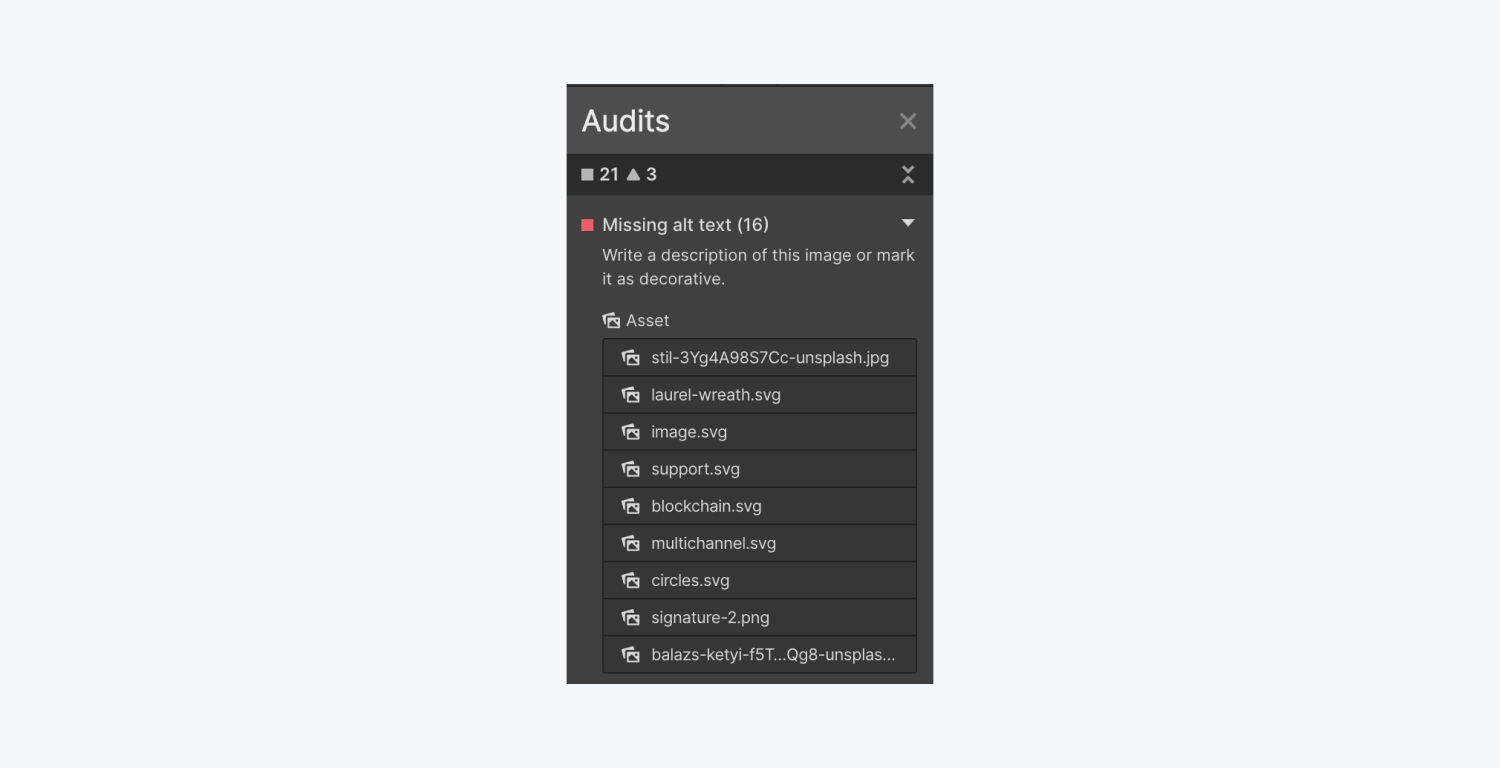Viewport: 1500px width, 768px height.
Task: Click the image icon next to circles.svg
Action: [630, 580]
